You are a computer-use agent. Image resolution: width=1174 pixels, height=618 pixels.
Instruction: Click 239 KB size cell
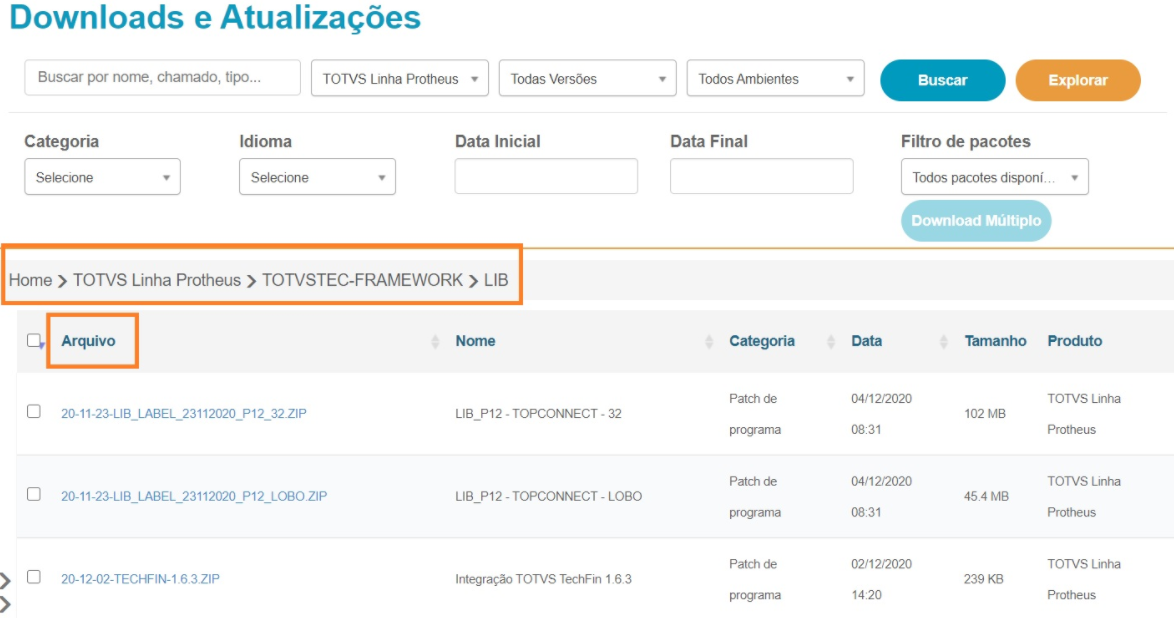[x=984, y=579]
